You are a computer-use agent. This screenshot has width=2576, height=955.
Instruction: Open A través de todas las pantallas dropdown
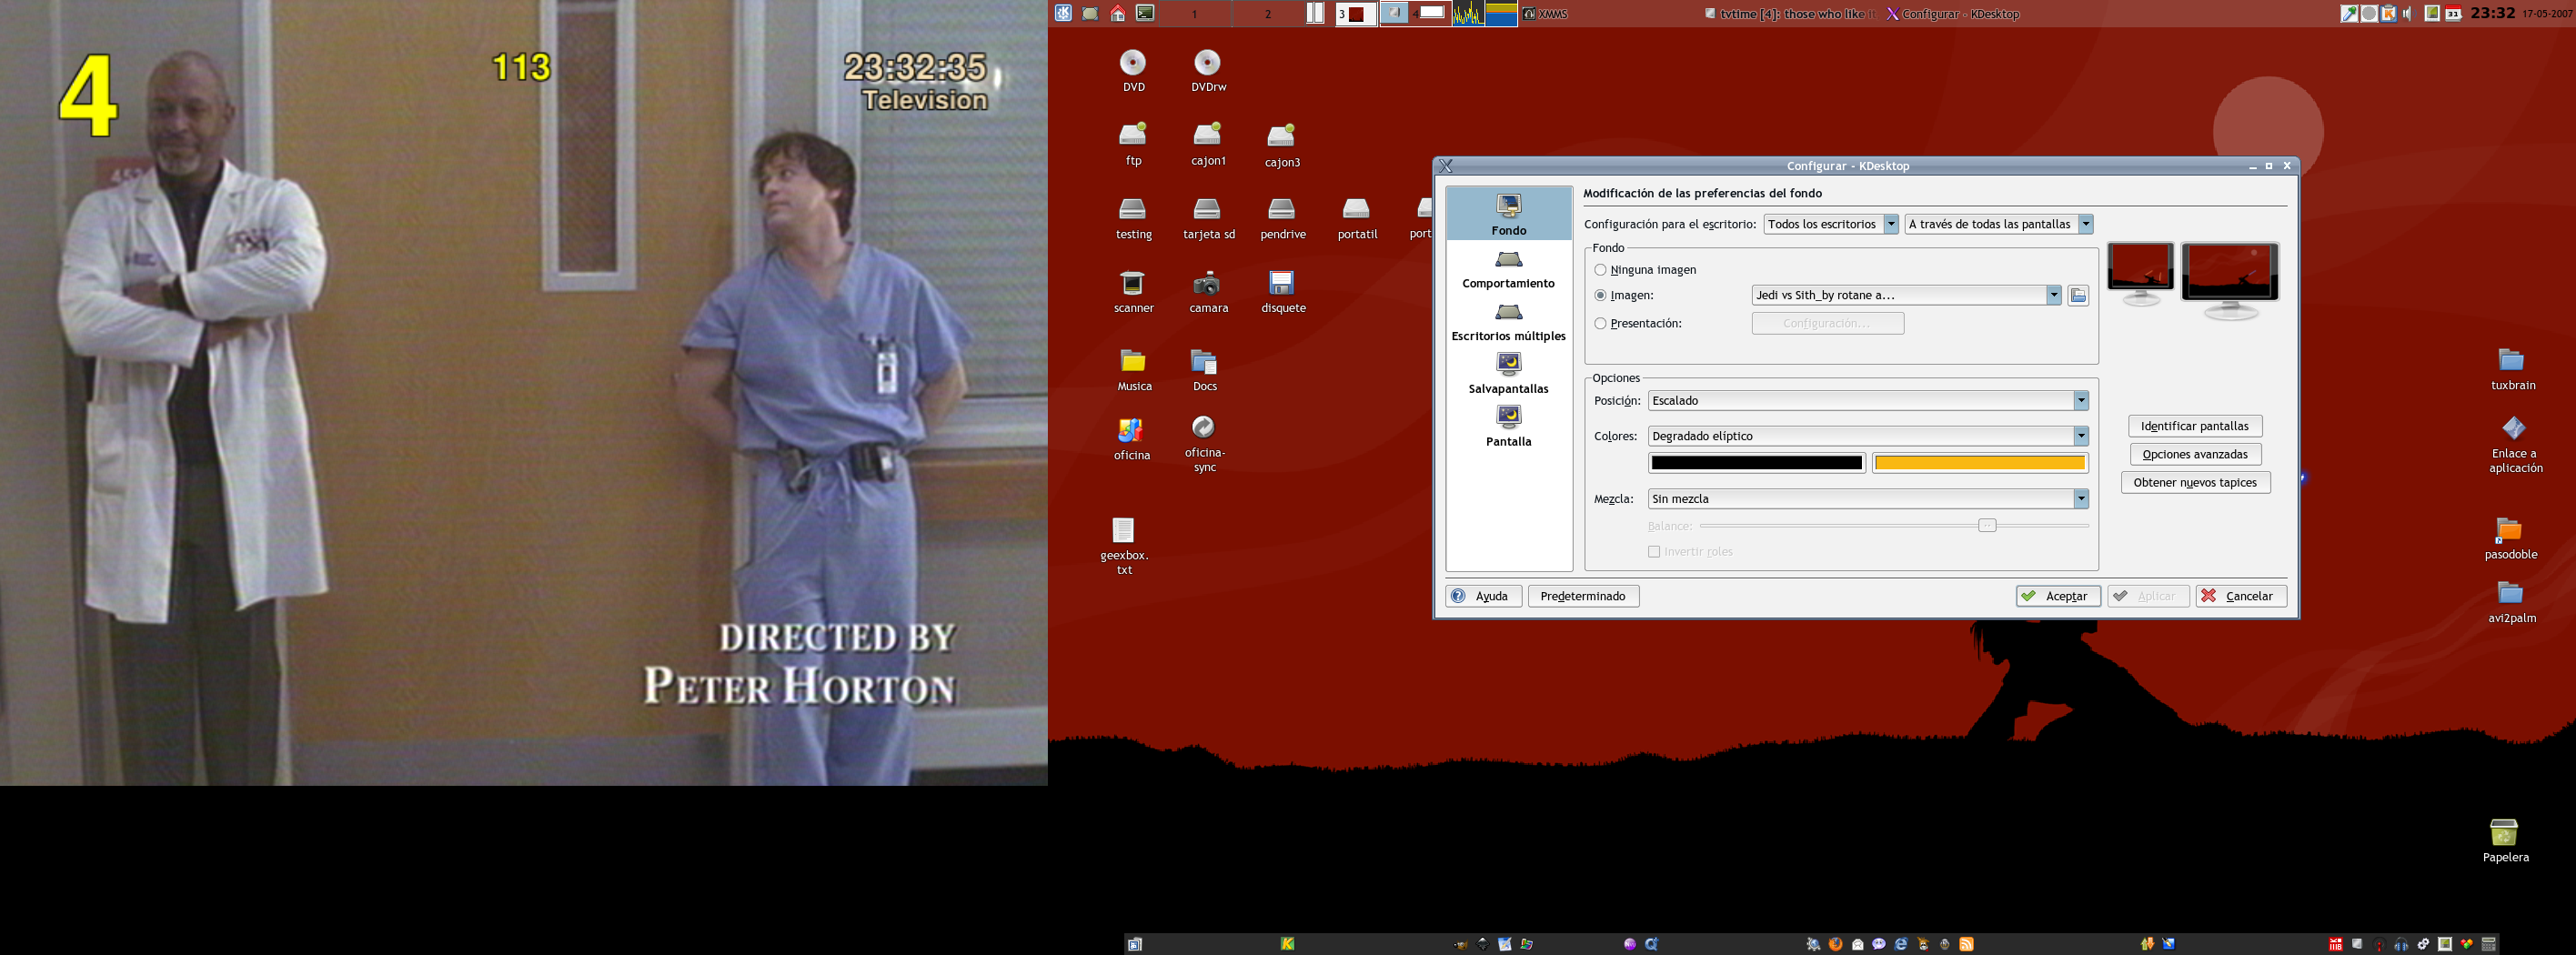tap(1998, 224)
